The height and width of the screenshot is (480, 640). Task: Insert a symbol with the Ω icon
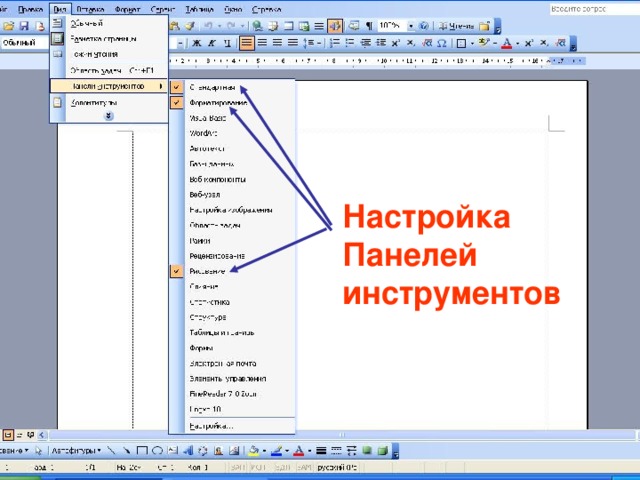point(442,43)
